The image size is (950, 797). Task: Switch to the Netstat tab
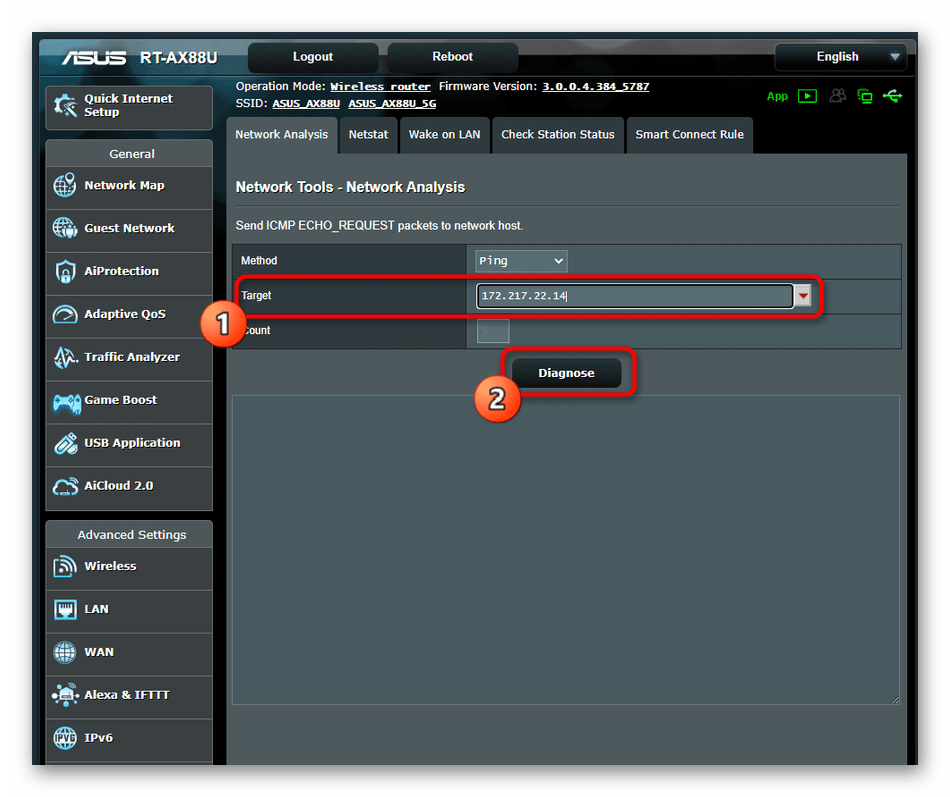368,135
